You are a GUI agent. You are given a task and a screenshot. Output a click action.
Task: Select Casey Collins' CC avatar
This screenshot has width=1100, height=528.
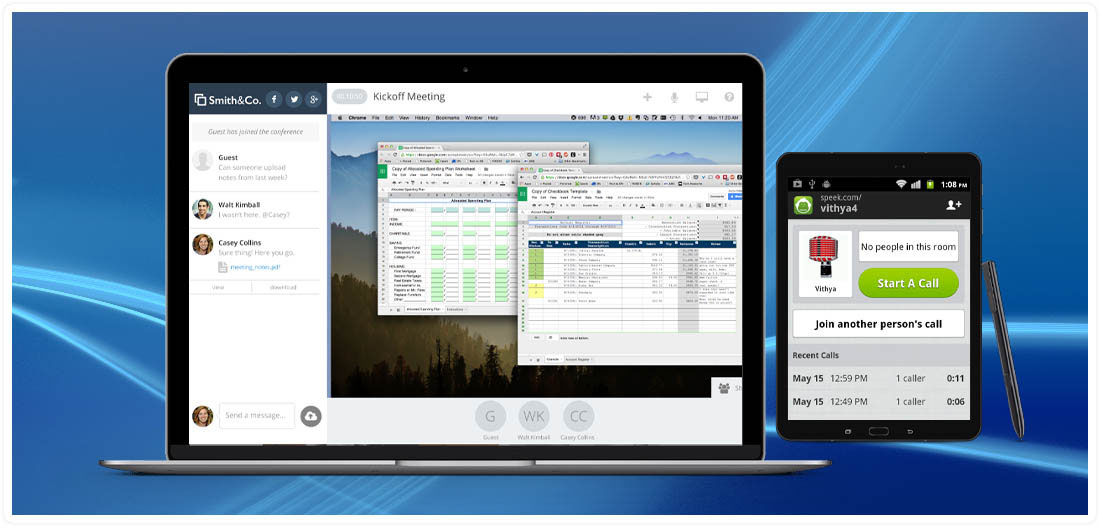click(578, 417)
